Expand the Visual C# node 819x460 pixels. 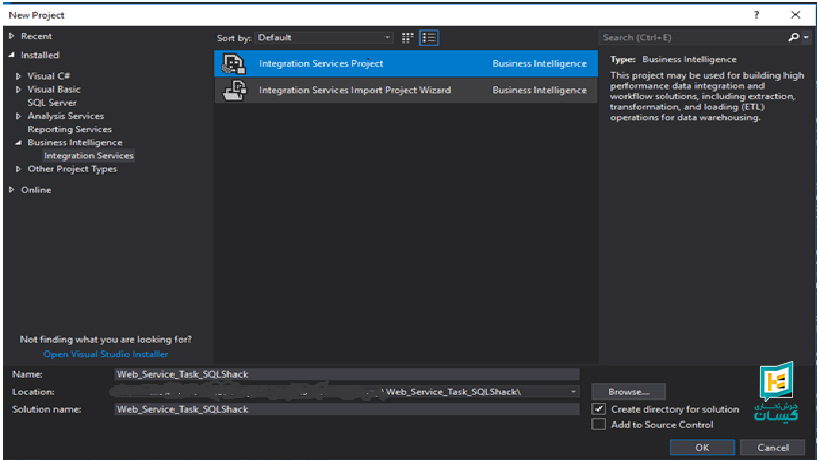click(x=18, y=76)
